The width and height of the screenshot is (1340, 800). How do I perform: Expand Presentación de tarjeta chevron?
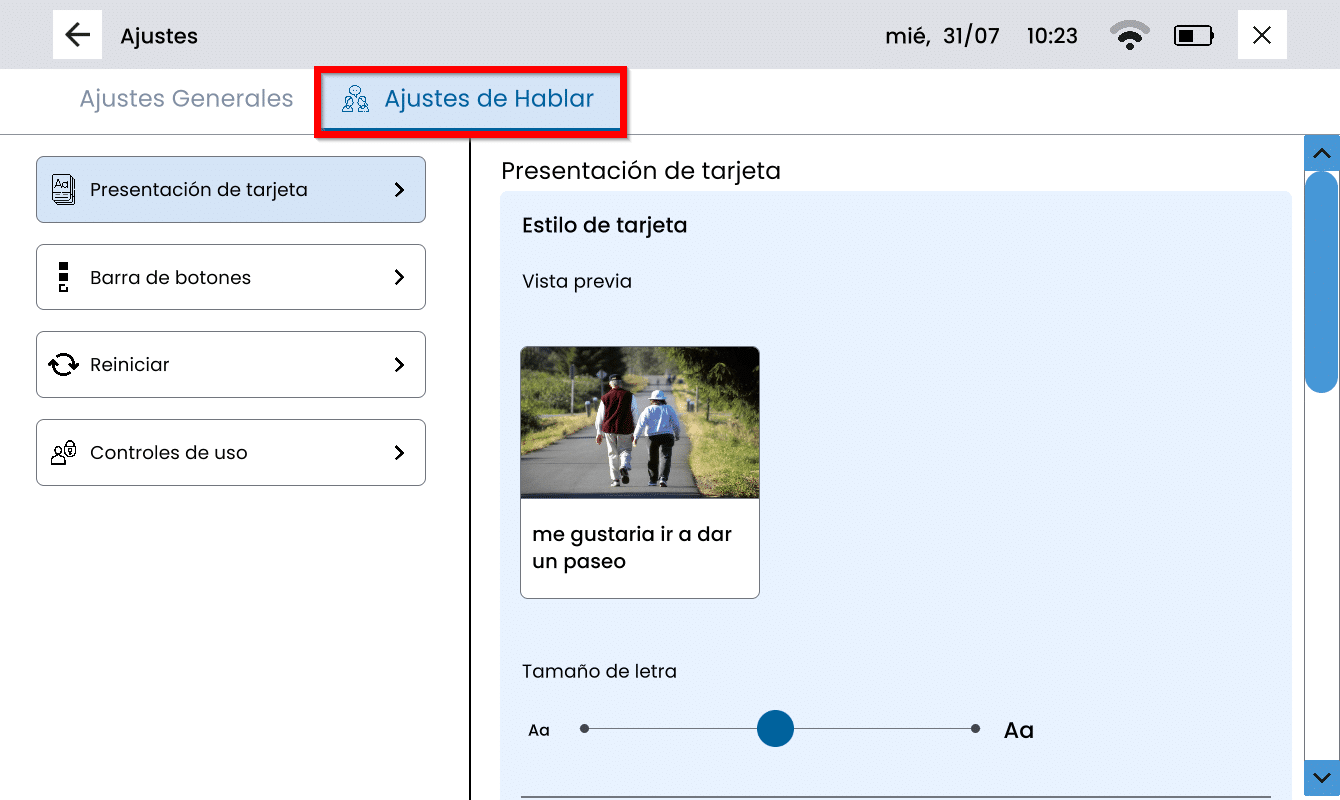(399, 189)
